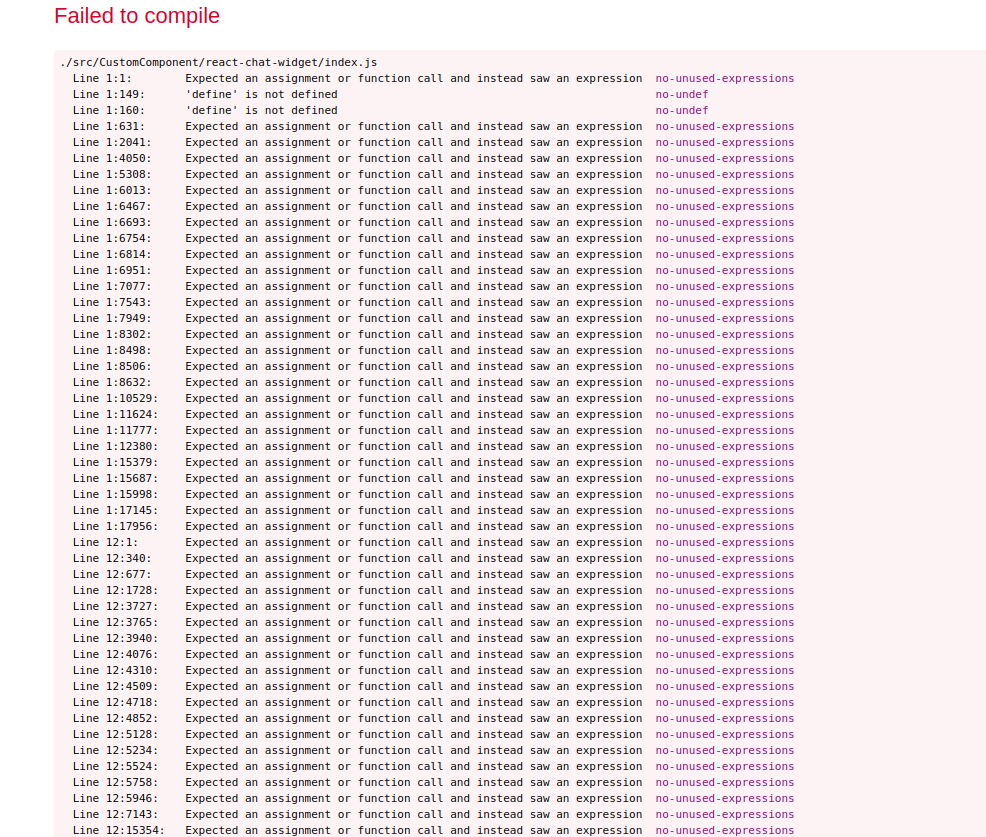The image size is (986, 837).
Task: Click the "Line 12:5234:" label
Action: [116, 751]
